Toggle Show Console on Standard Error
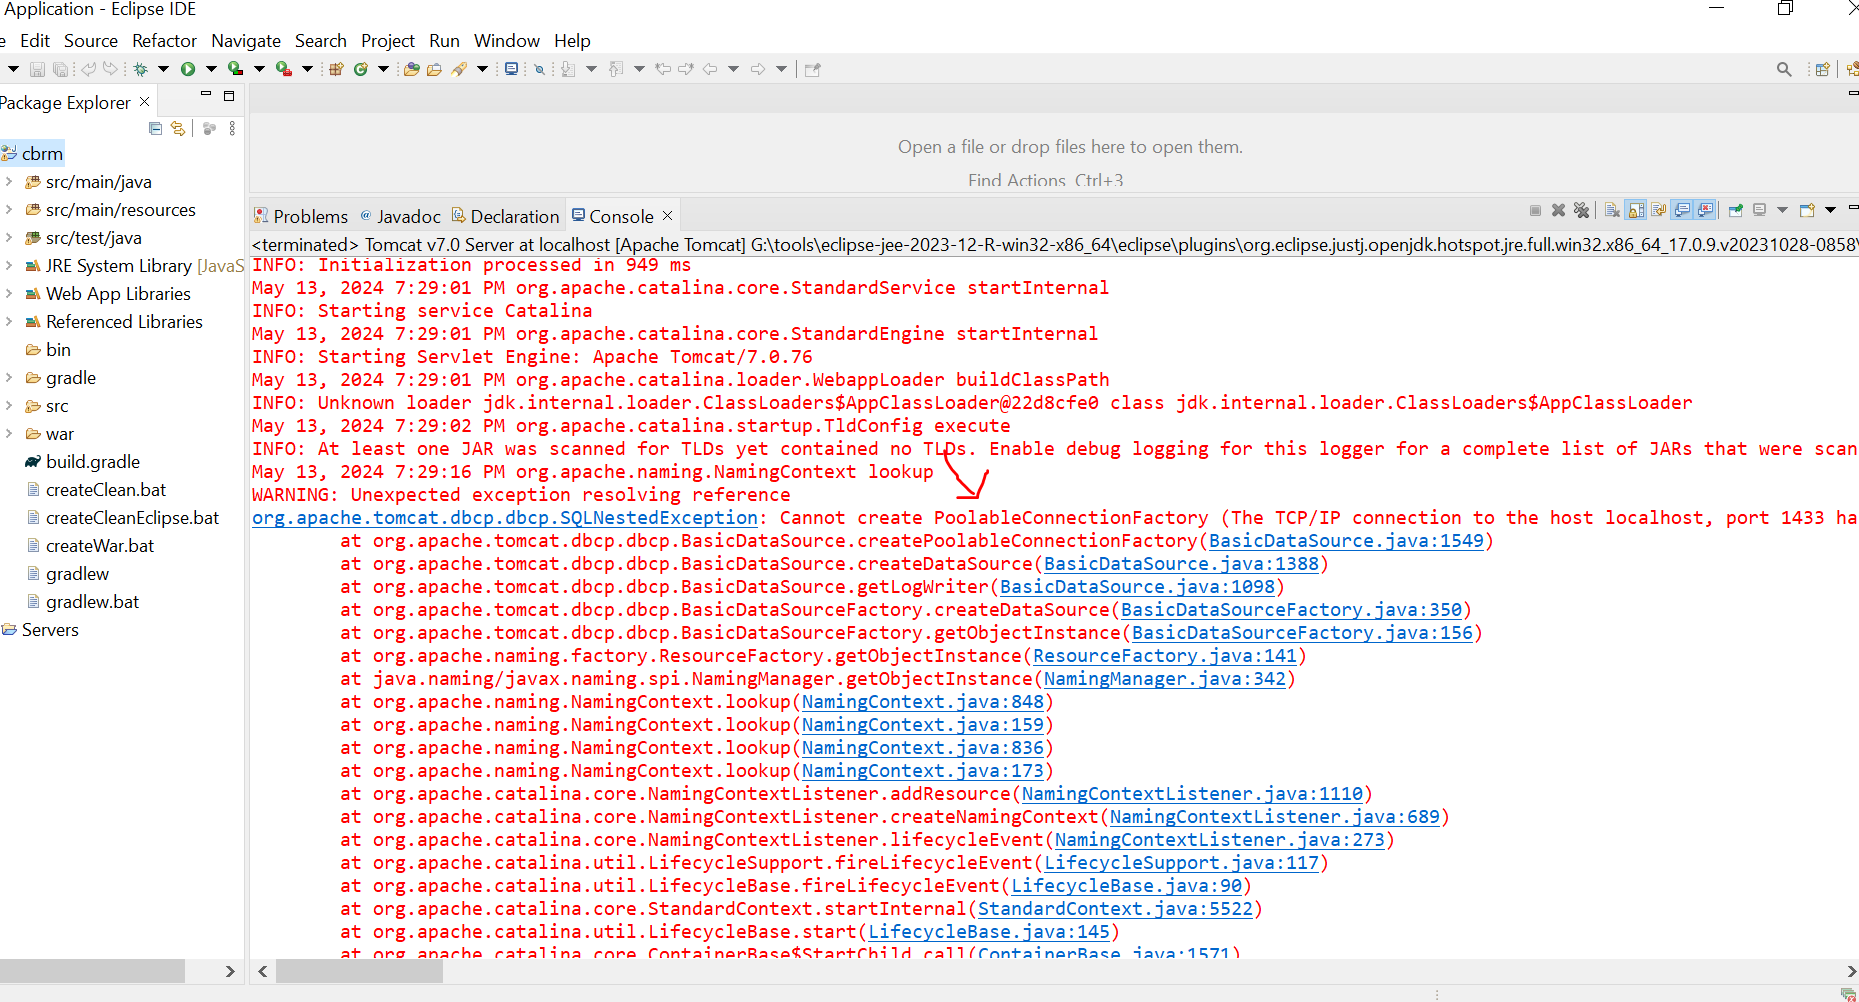This screenshot has height=1002, width=1859. 1705,210
